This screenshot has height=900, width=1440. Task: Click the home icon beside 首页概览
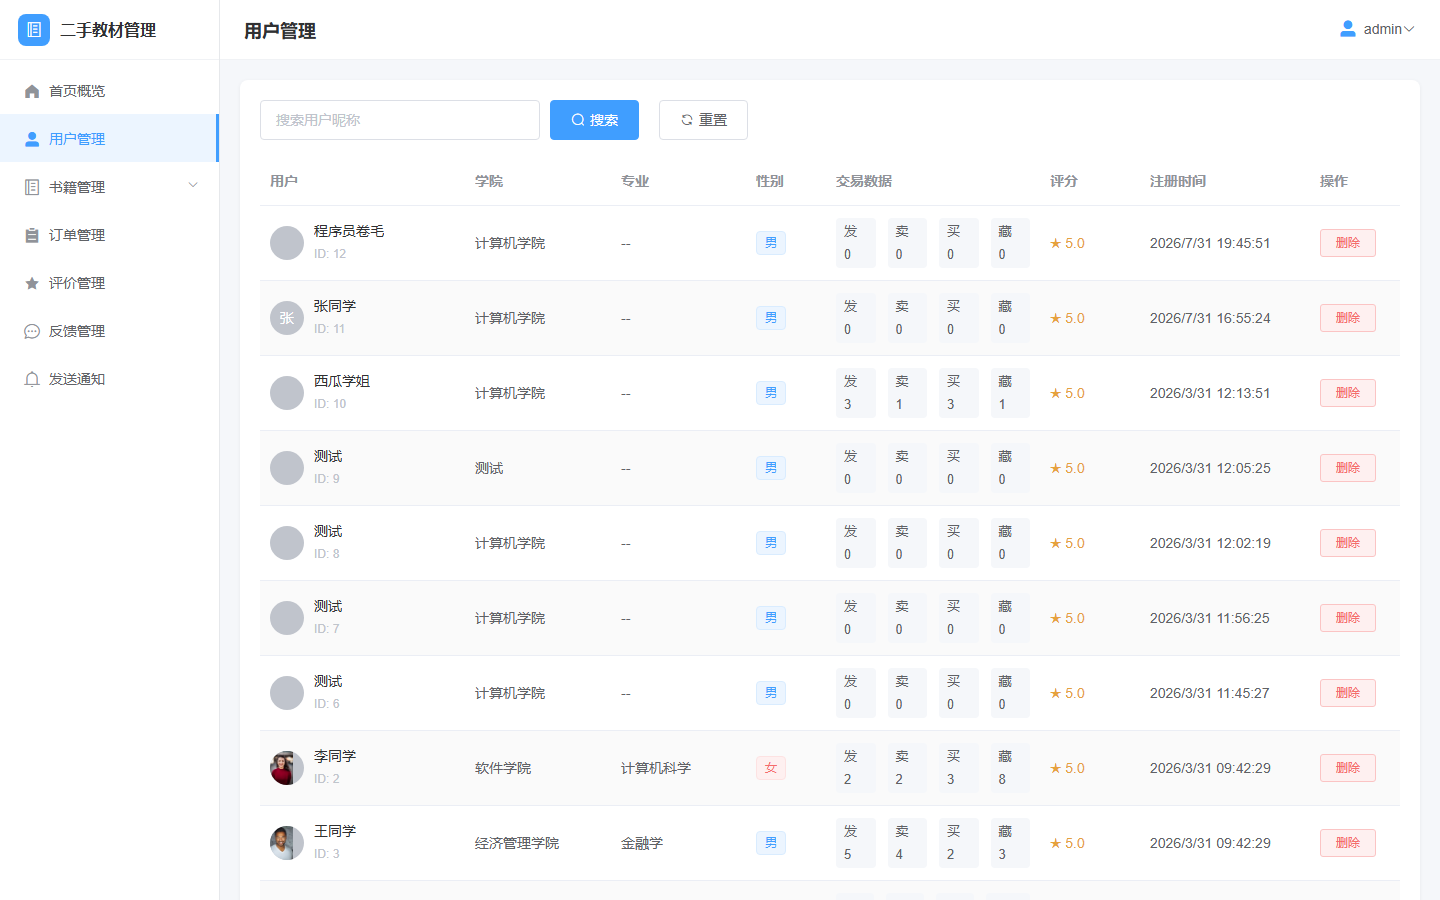pos(32,91)
